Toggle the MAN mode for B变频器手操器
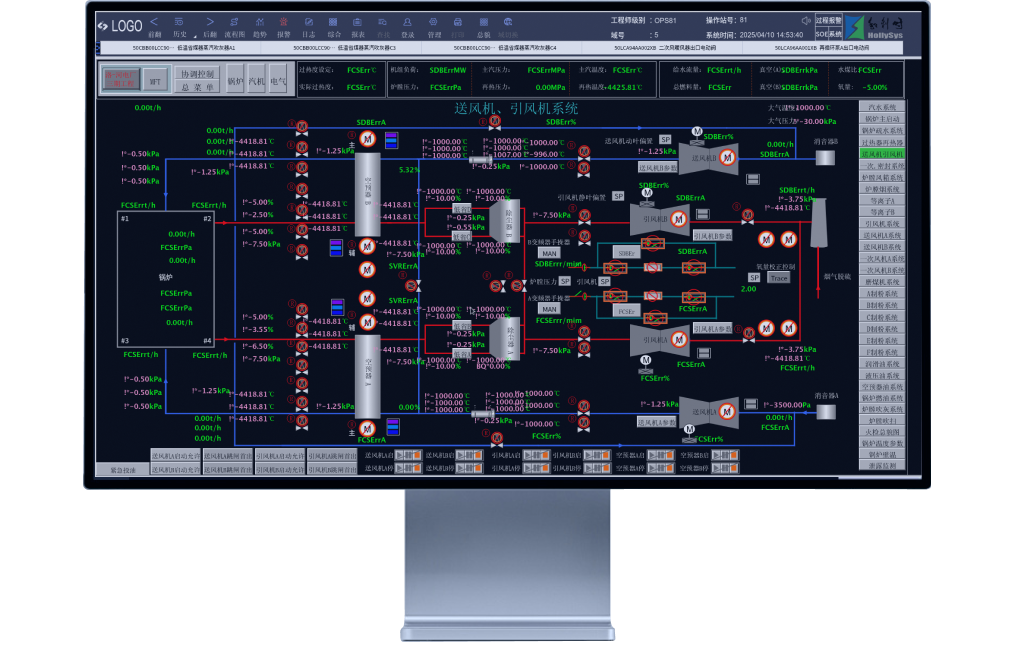Image resolution: width=1014 pixels, height=654 pixels. (x=549, y=253)
